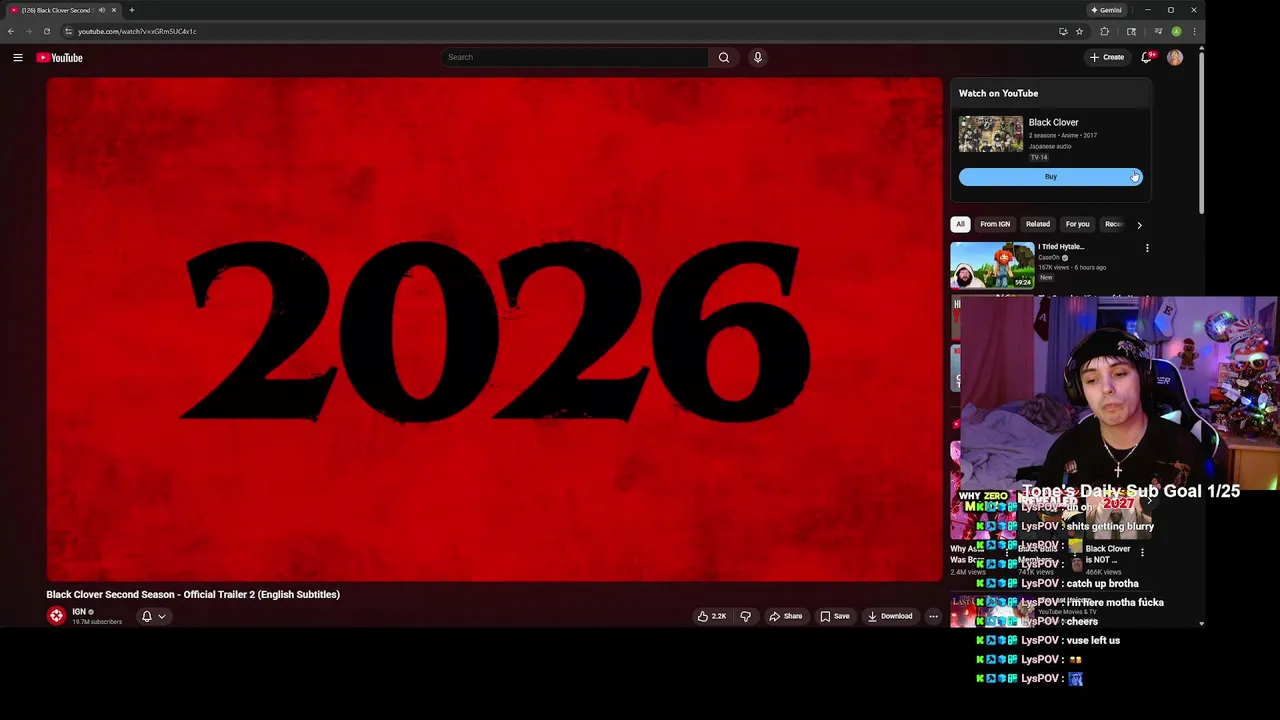This screenshot has width=1280, height=720.
Task: Dislike the video with thumbs down
Action: pyautogui.click(x=745, y=616)
